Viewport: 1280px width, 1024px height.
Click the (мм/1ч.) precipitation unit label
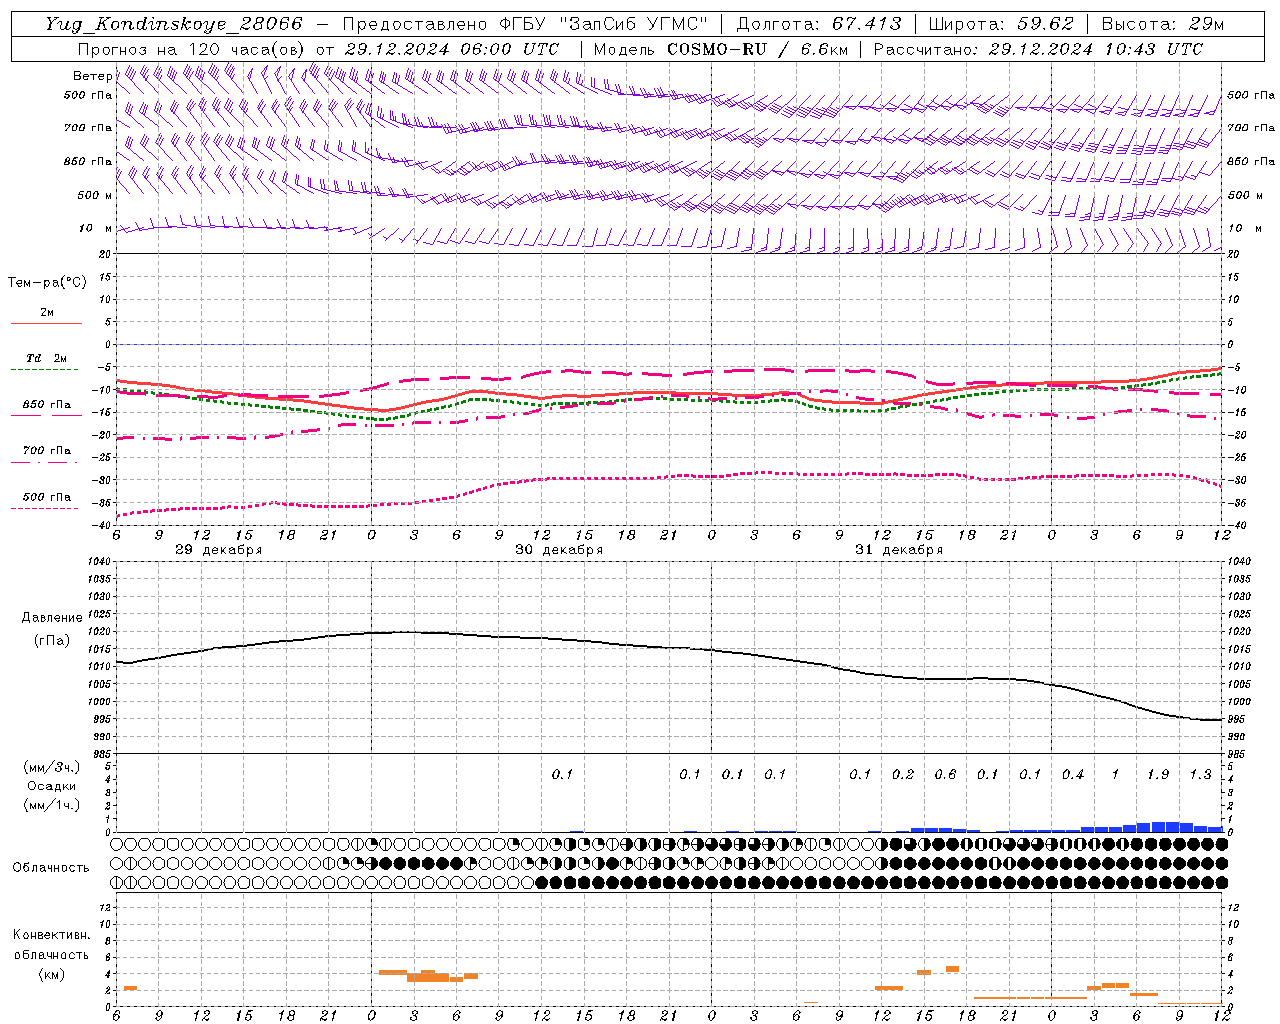click(x=52, y=805)
